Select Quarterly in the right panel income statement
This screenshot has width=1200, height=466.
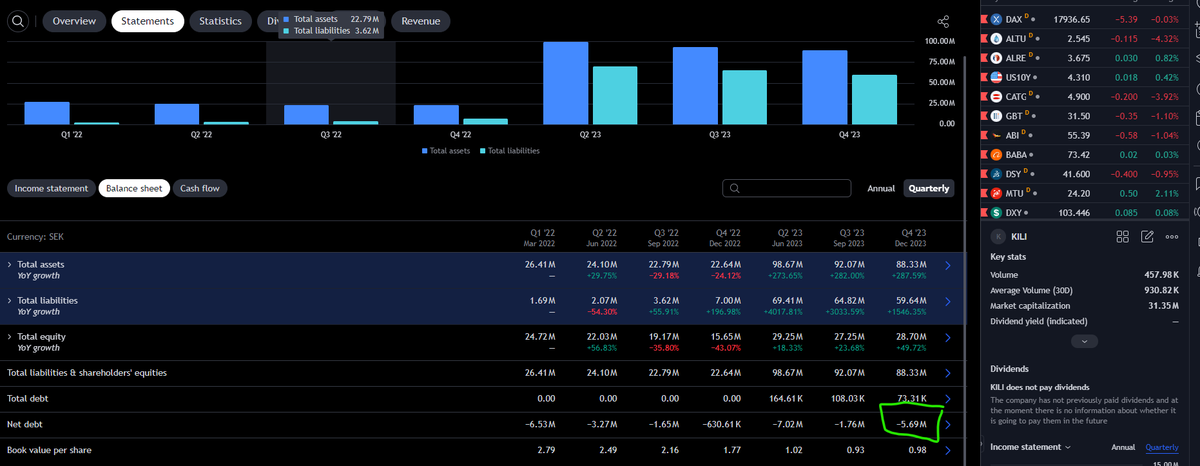1162,446
